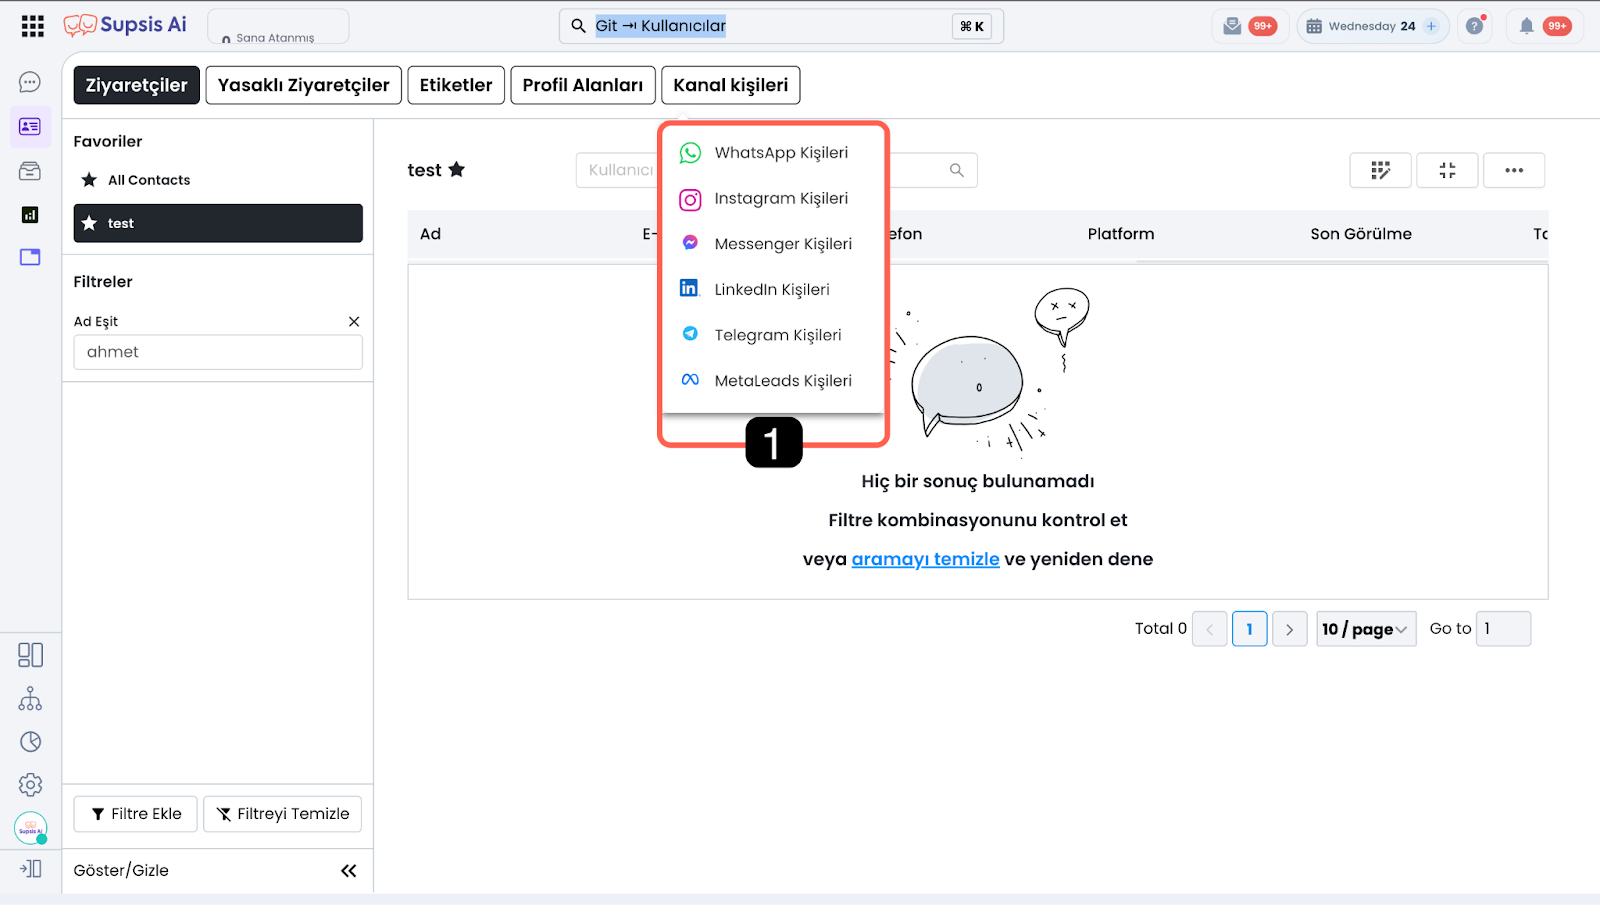
Task: Click the column edit grid icon
Action: pos(1380,170)
